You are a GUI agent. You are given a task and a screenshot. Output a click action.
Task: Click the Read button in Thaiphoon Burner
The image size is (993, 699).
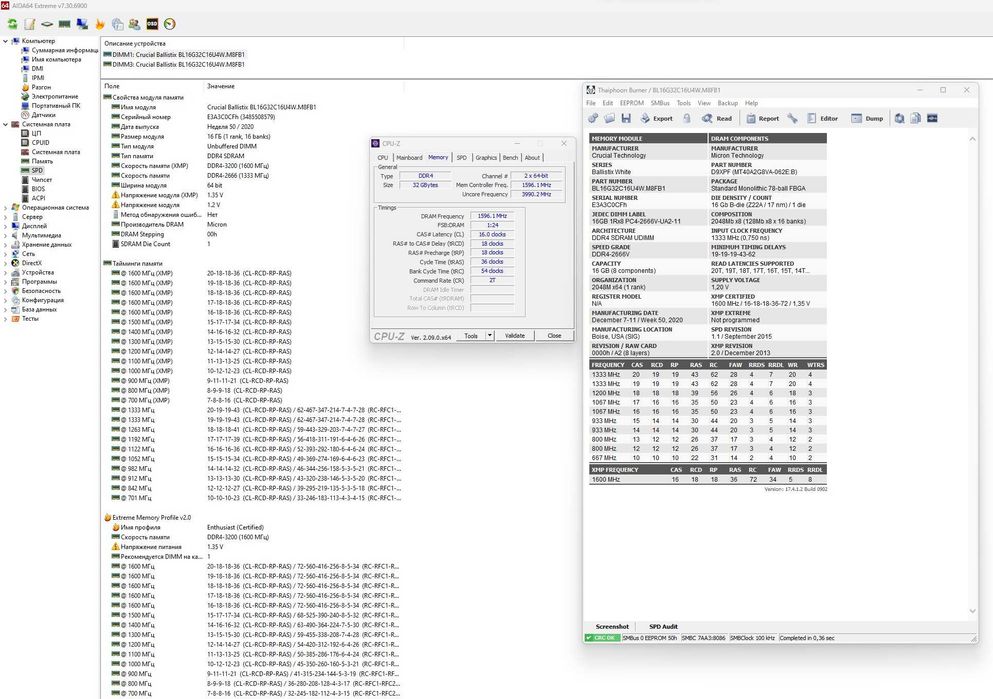pyautogui.click(x=715, y=118)
